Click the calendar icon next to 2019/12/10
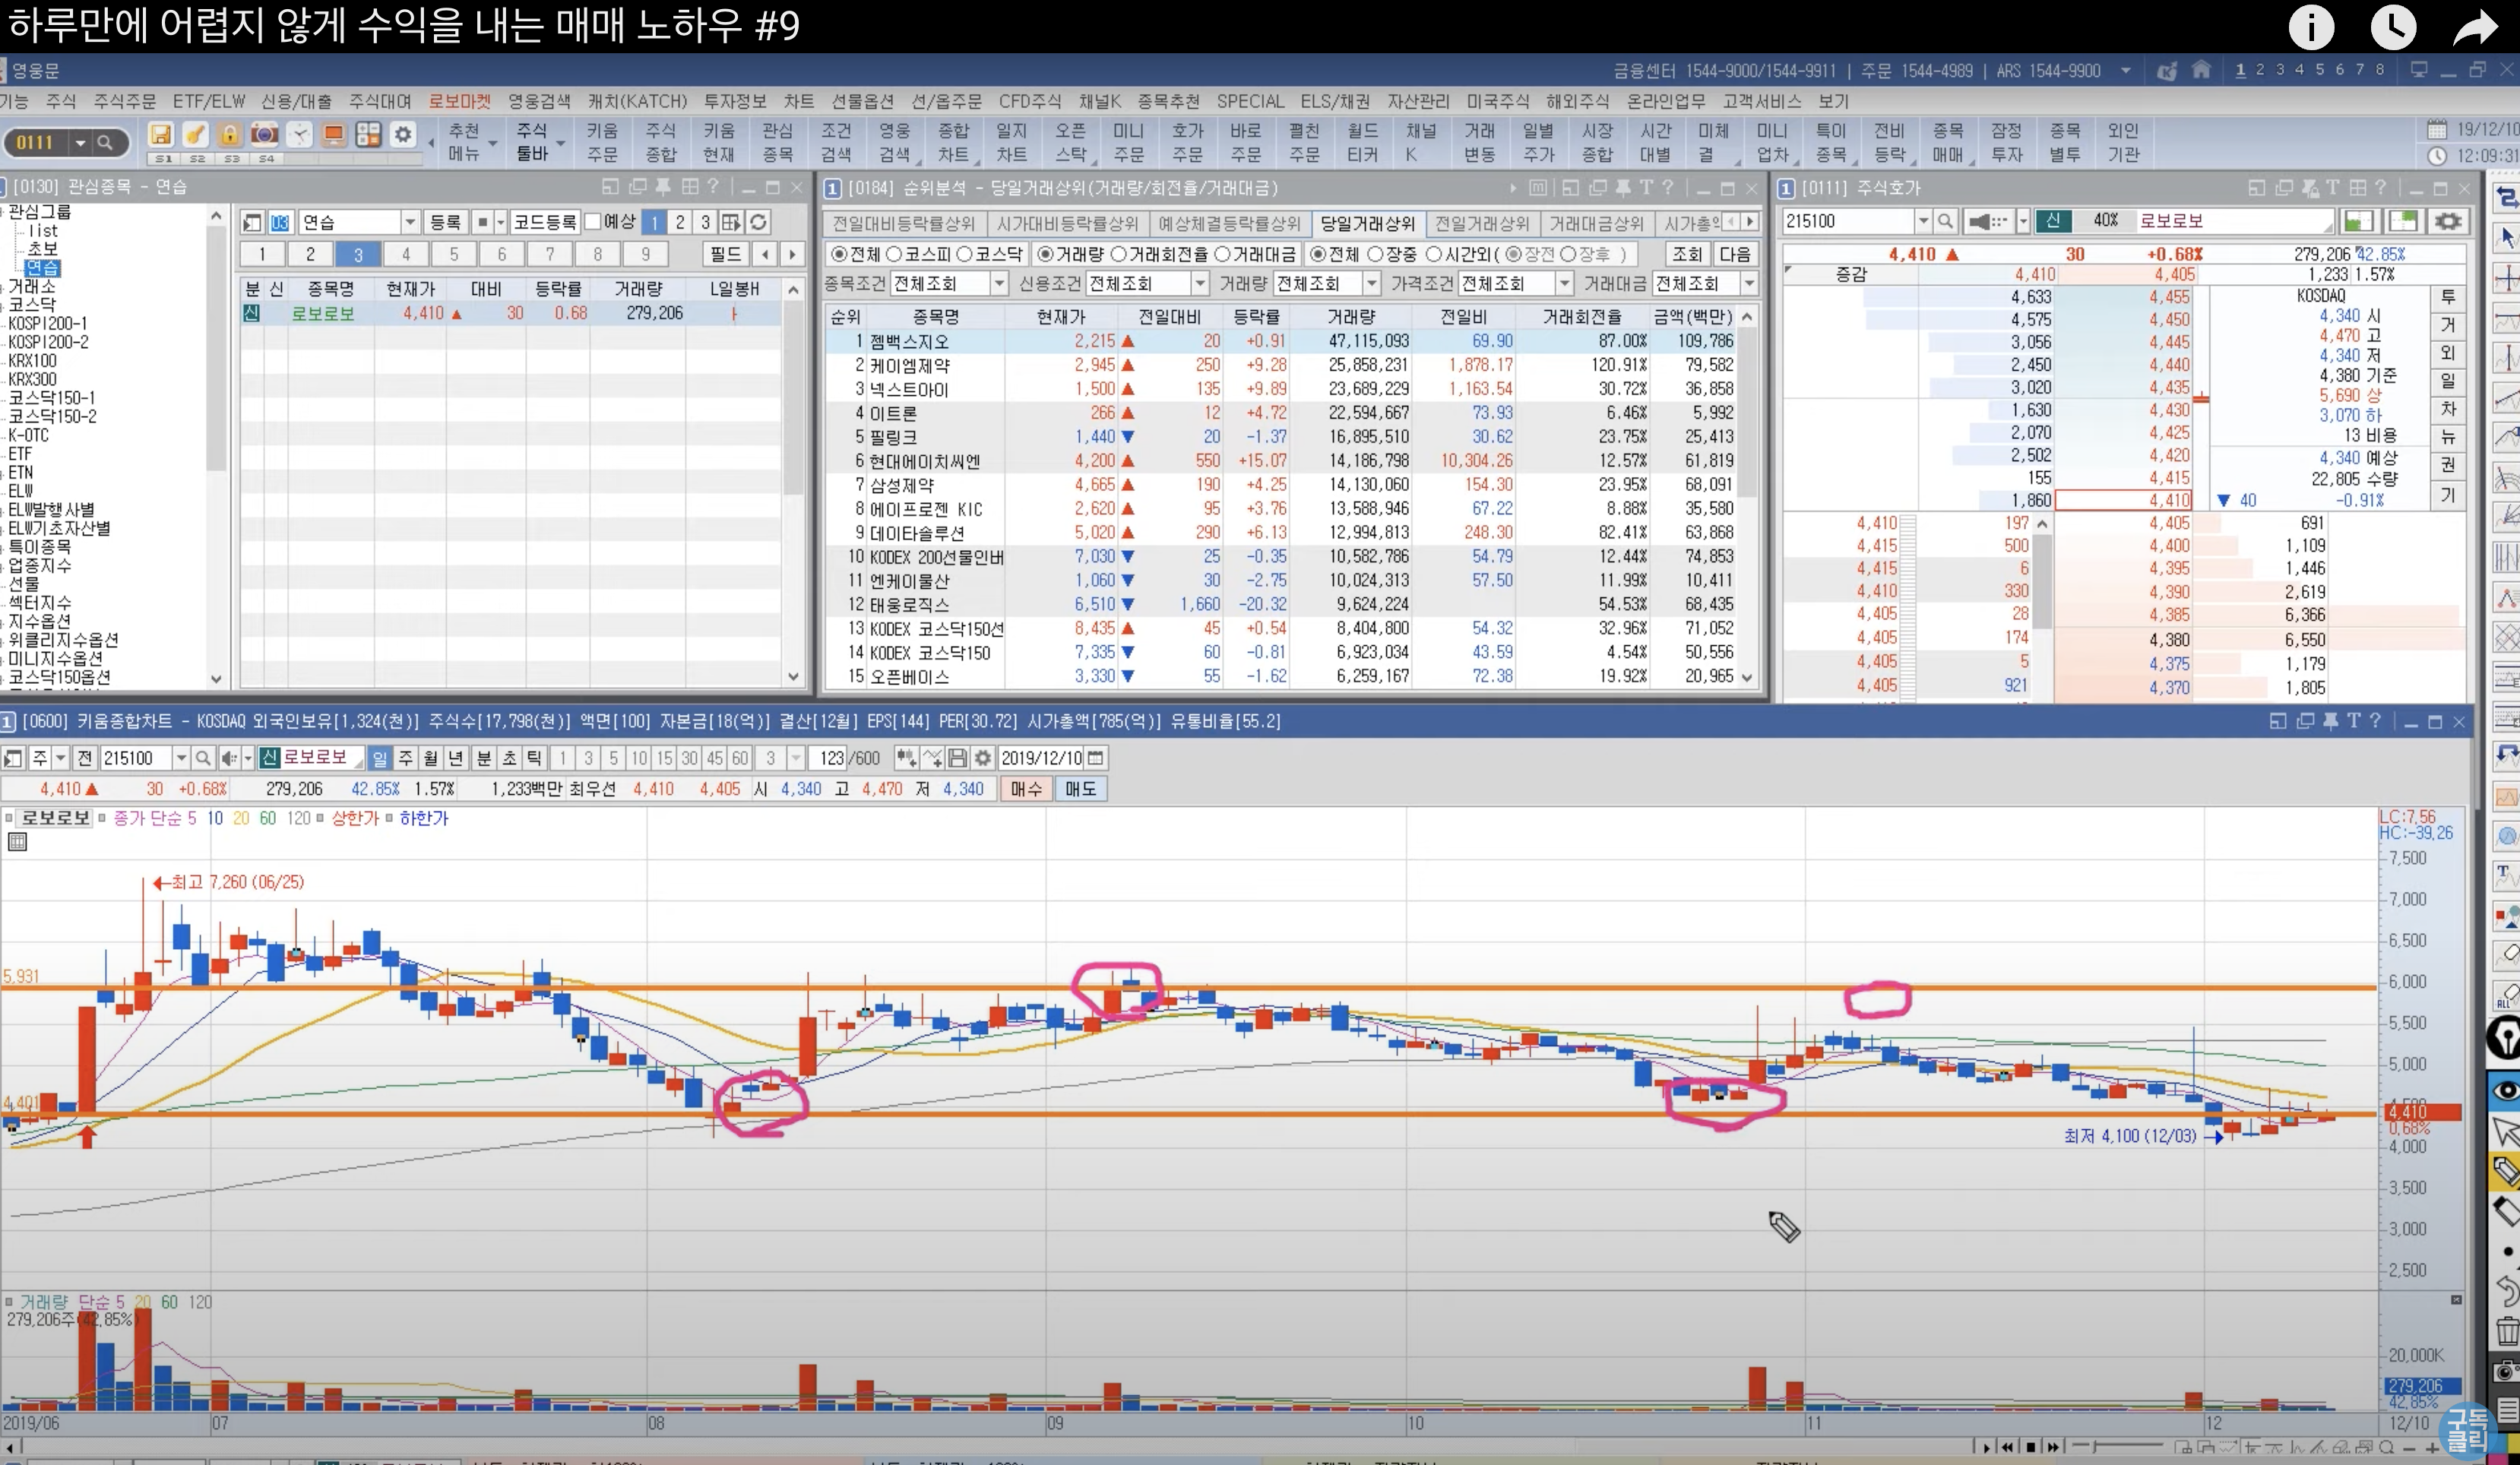 (x=1096, y=758)
